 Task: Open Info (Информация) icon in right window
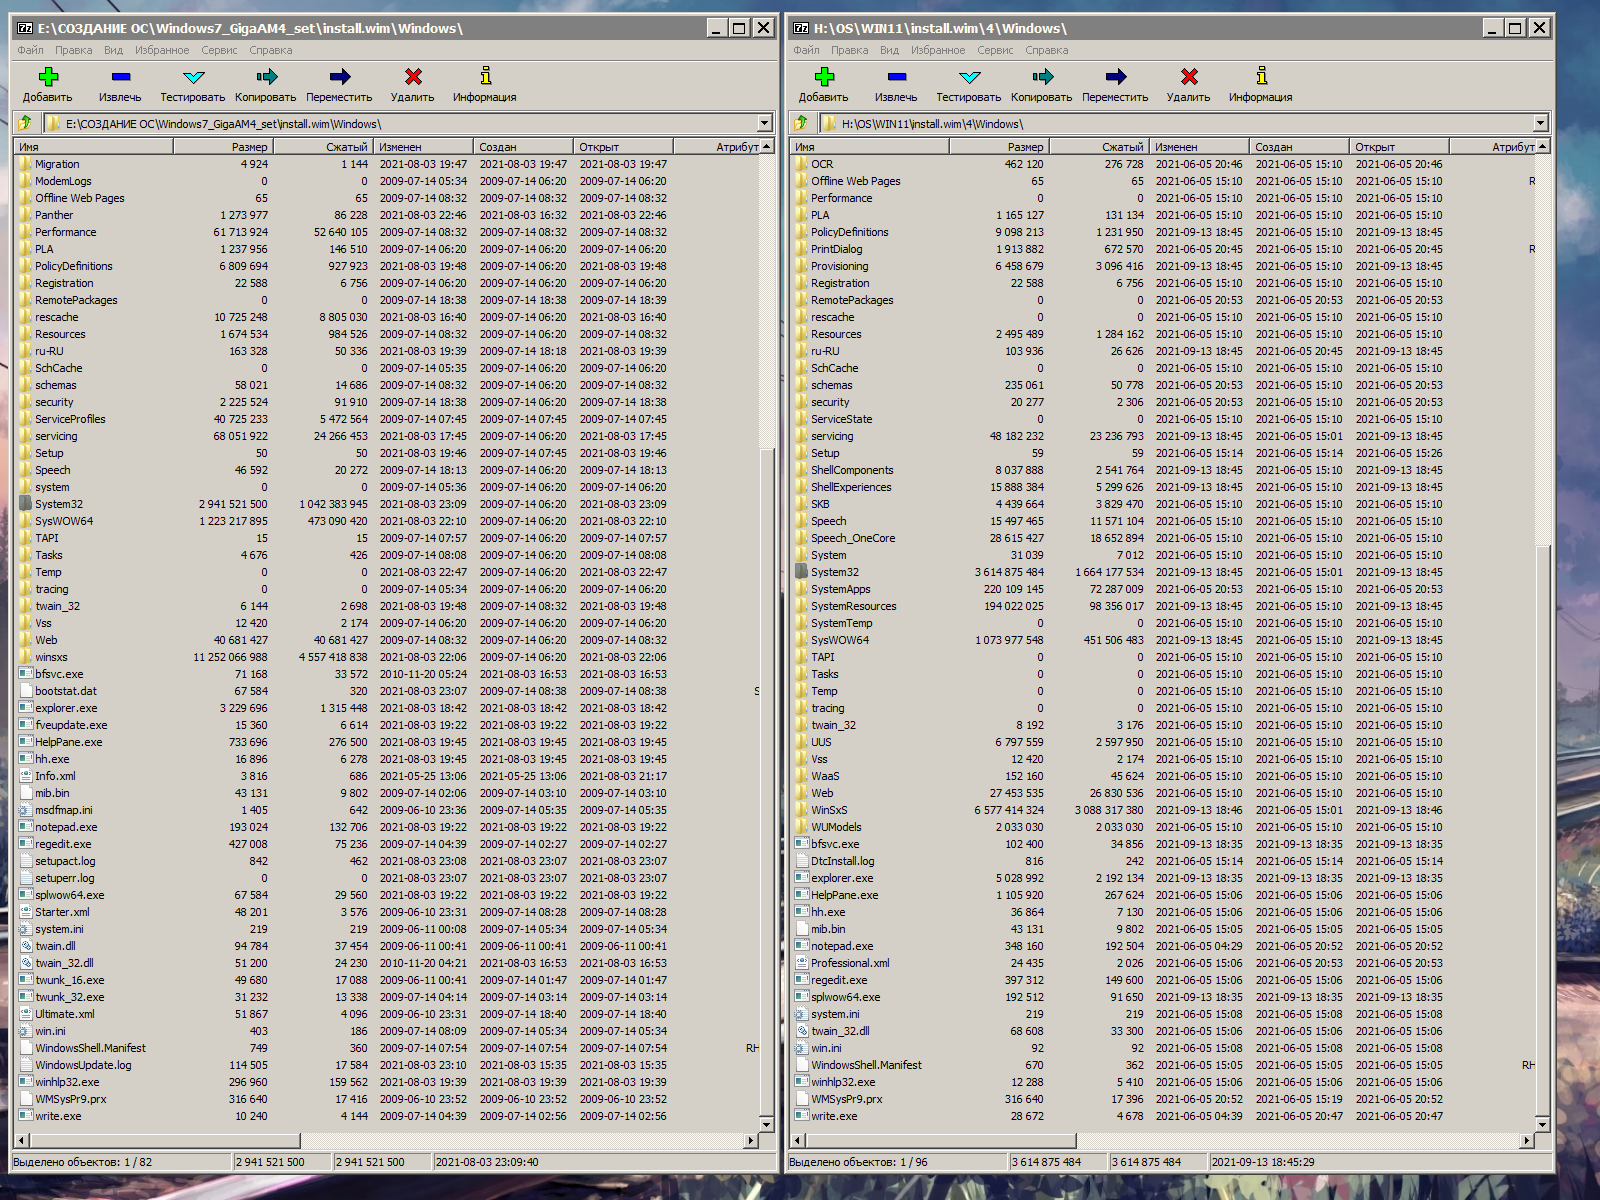pyautogui.click(x=1261, y=78)
